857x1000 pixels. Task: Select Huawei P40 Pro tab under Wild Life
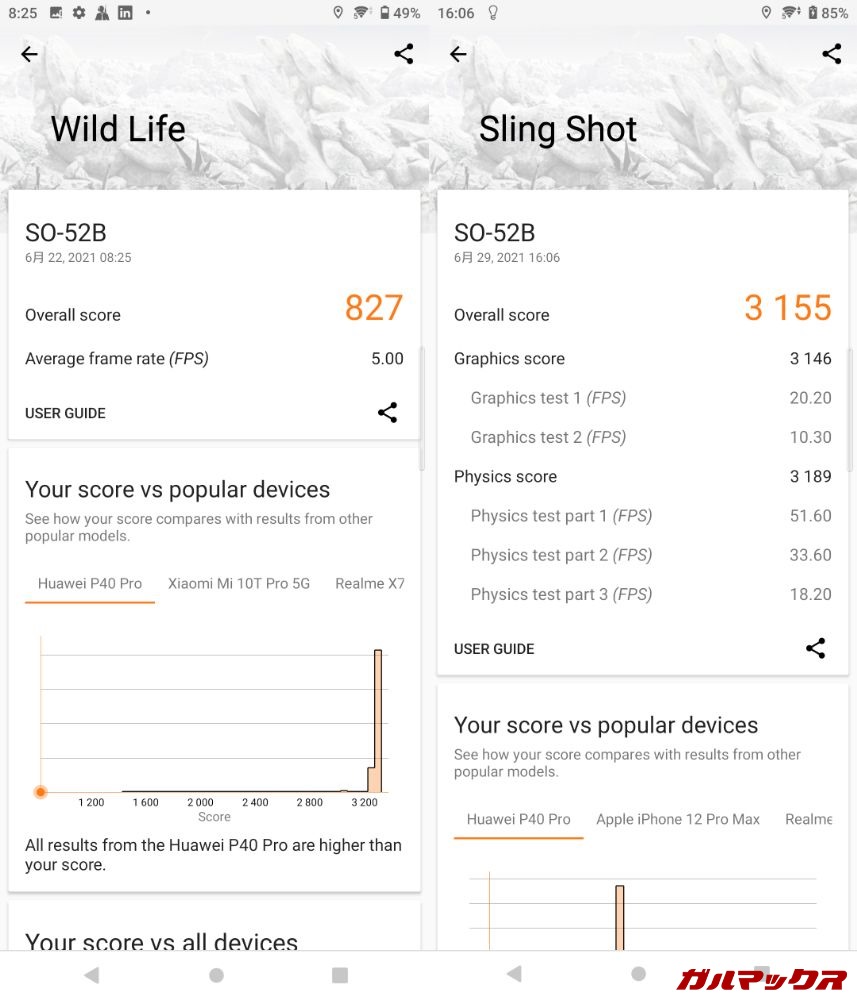(x=90, y=583)
